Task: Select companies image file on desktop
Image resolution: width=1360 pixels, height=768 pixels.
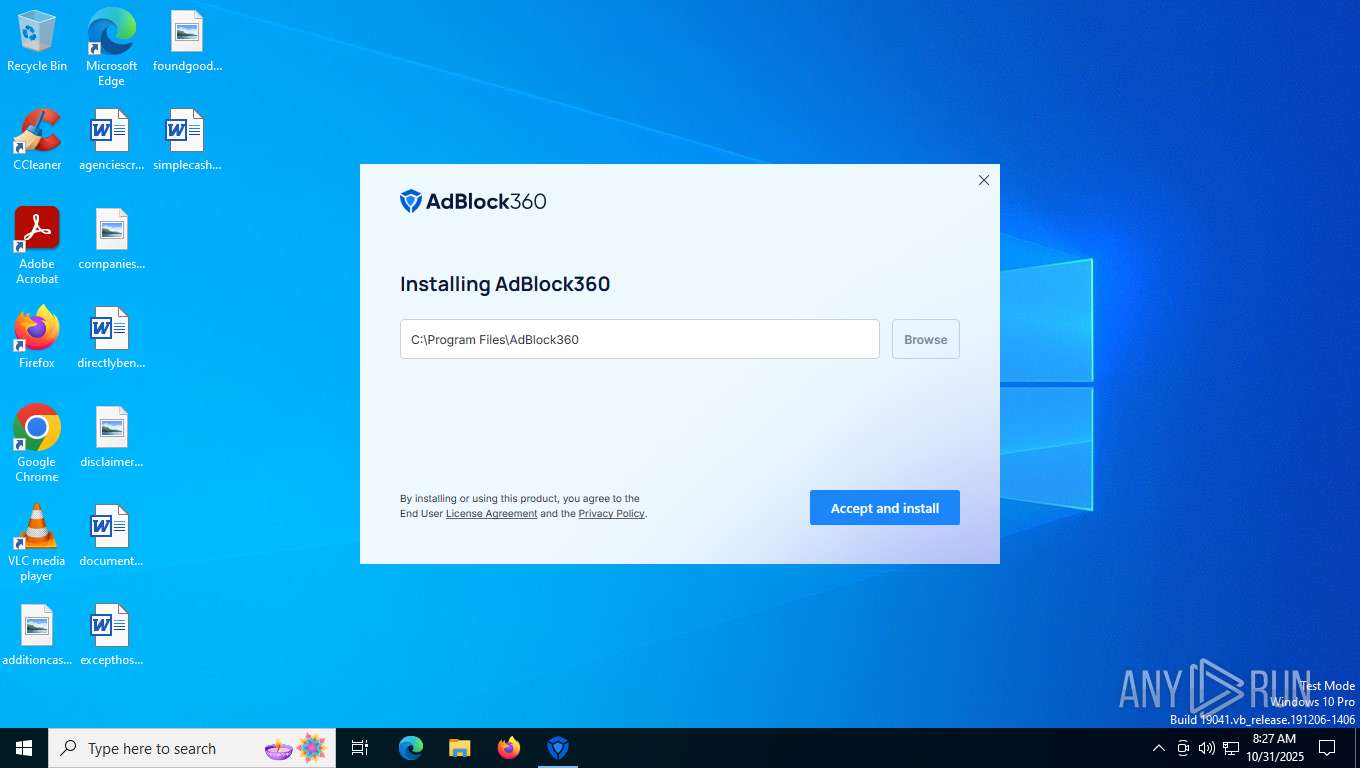Action: click(111, 239)
